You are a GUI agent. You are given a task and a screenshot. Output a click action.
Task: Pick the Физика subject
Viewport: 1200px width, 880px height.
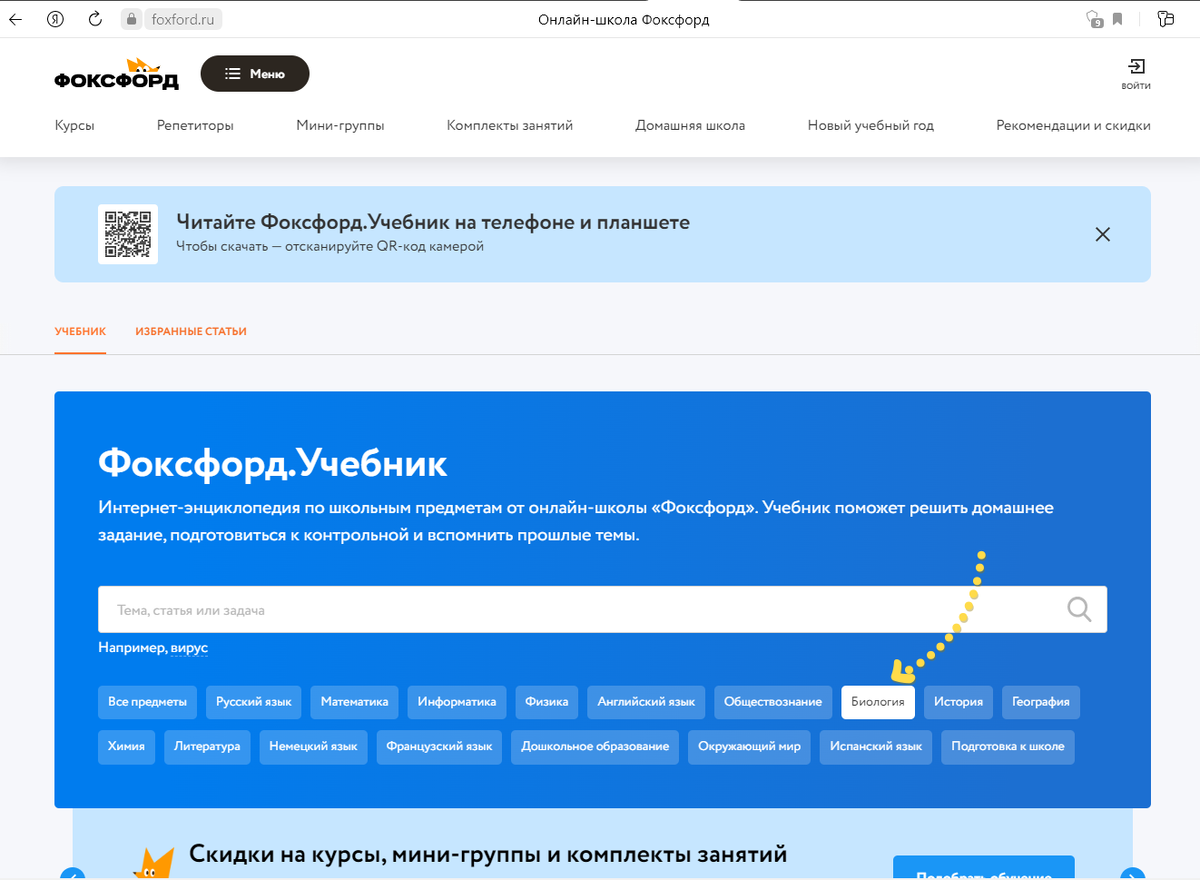[x=547, y=702]
